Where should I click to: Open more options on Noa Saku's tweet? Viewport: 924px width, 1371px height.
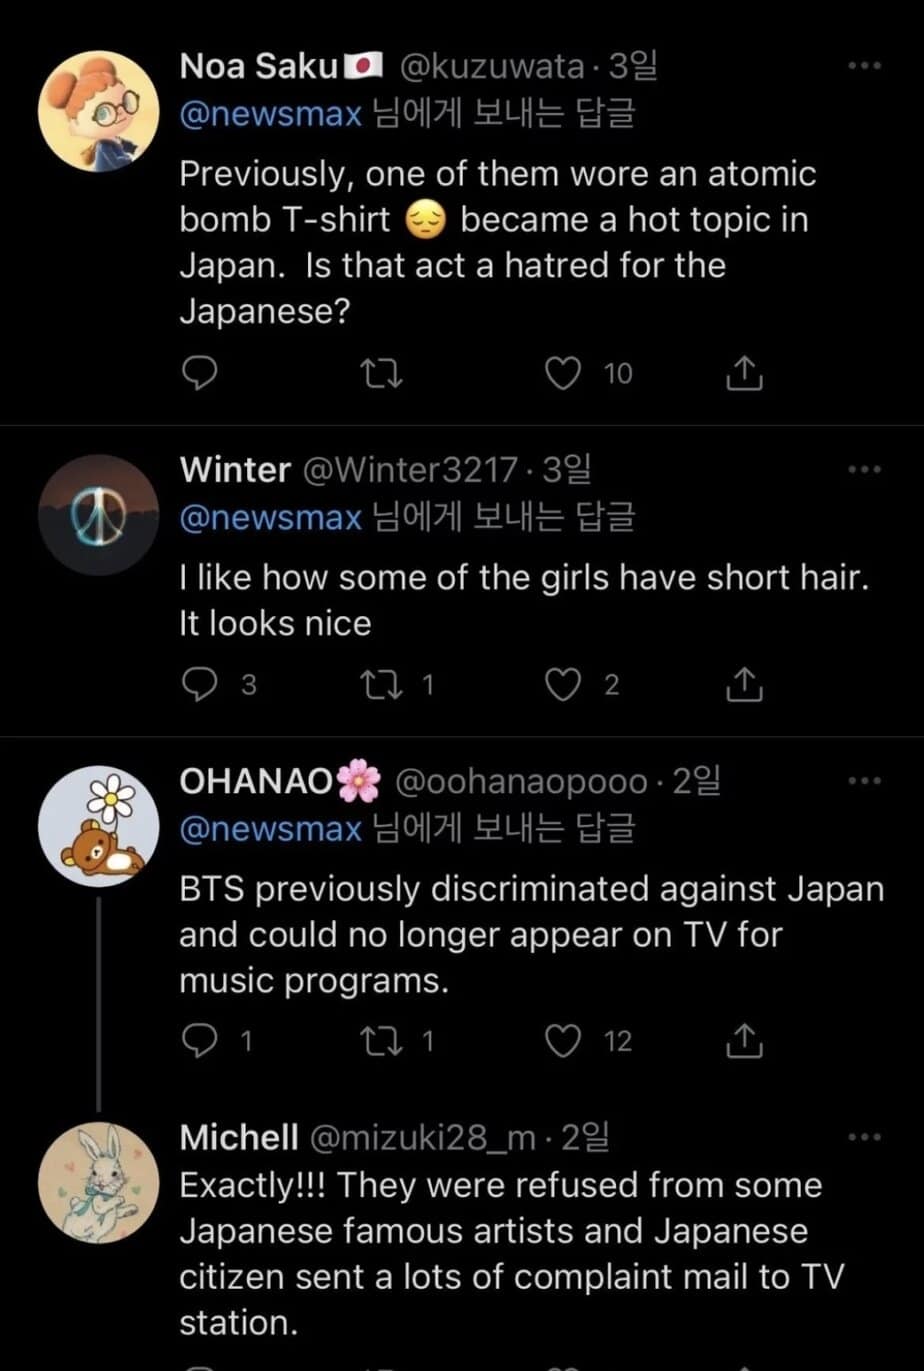[864, 66]
